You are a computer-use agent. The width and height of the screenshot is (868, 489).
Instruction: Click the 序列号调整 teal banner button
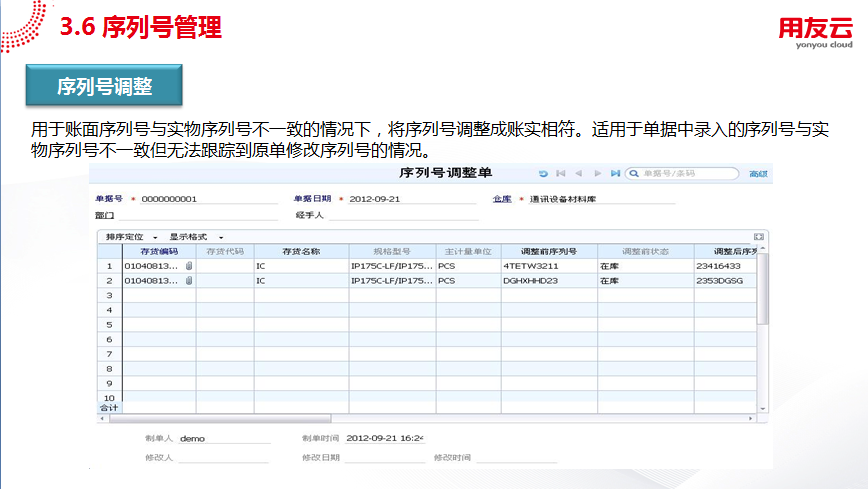click(104, 85)
